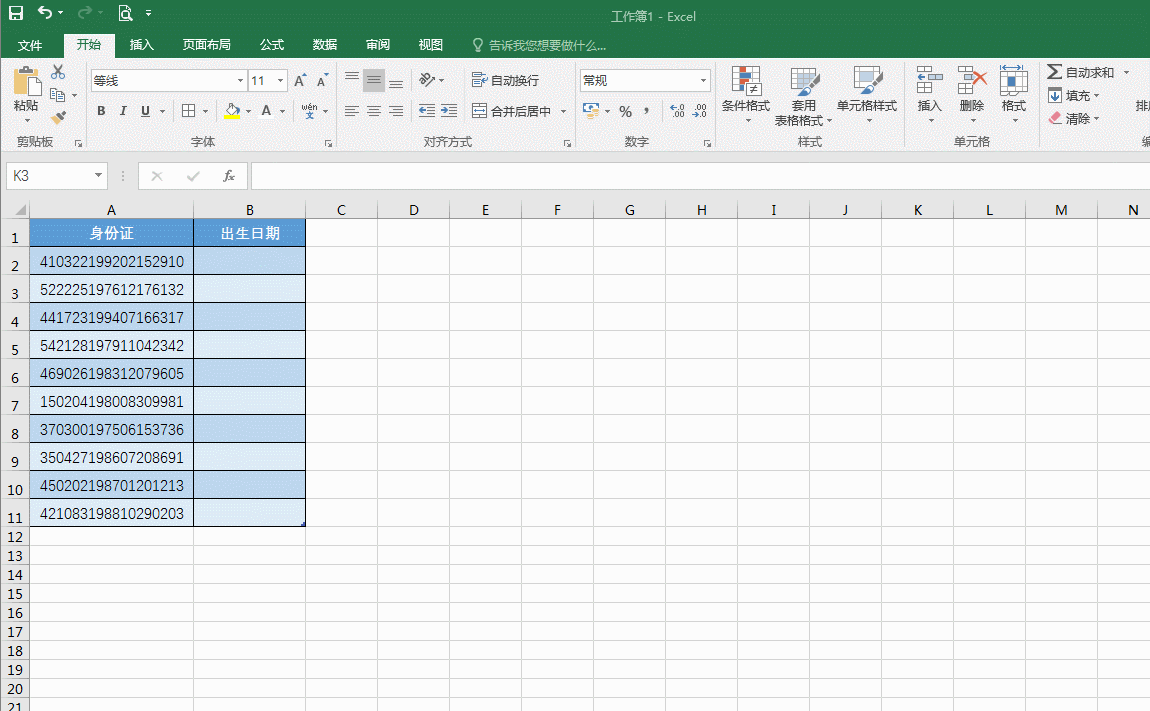
Task: Toggle Bold formatting
Action: [x=101, y=111]
